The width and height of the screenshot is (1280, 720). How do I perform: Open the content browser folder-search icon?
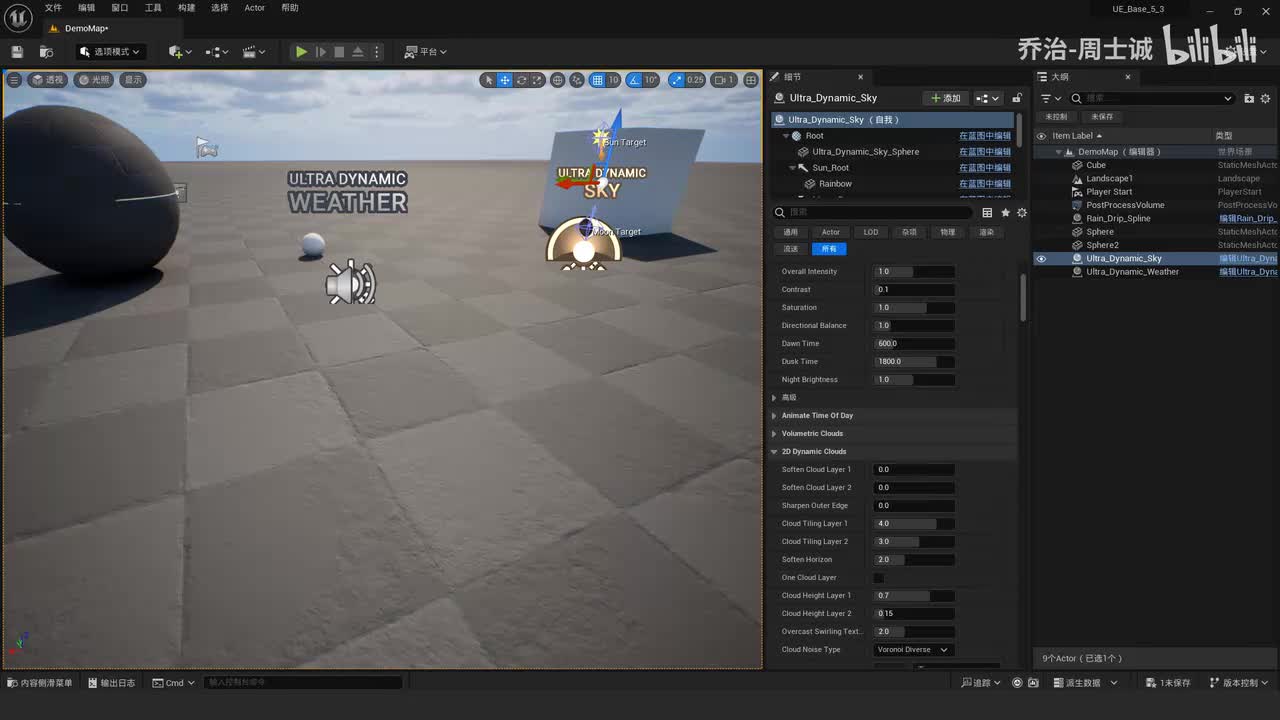click(46, 52)
